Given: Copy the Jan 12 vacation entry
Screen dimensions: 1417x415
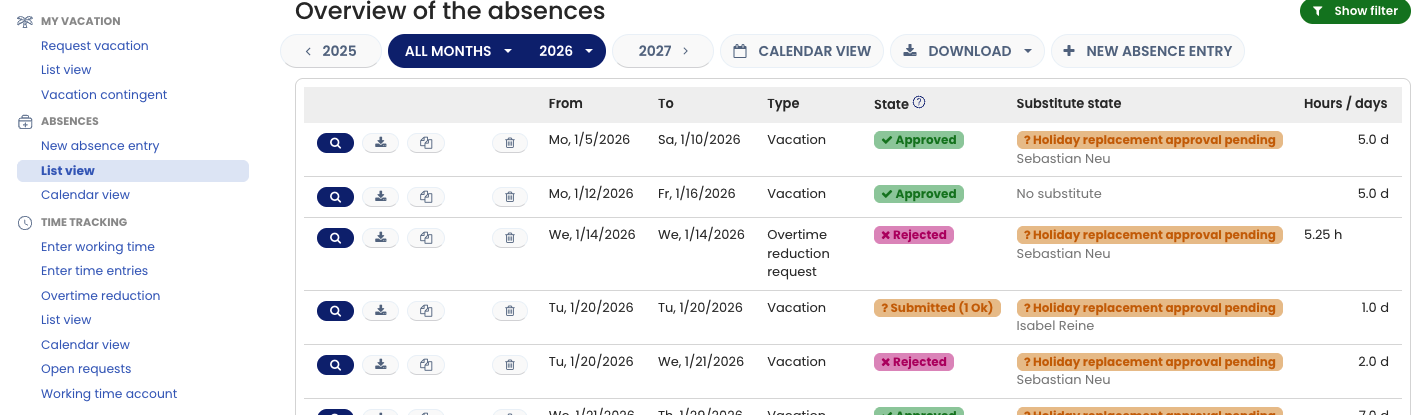Looking at the screenshot, I should coord(426,197).
